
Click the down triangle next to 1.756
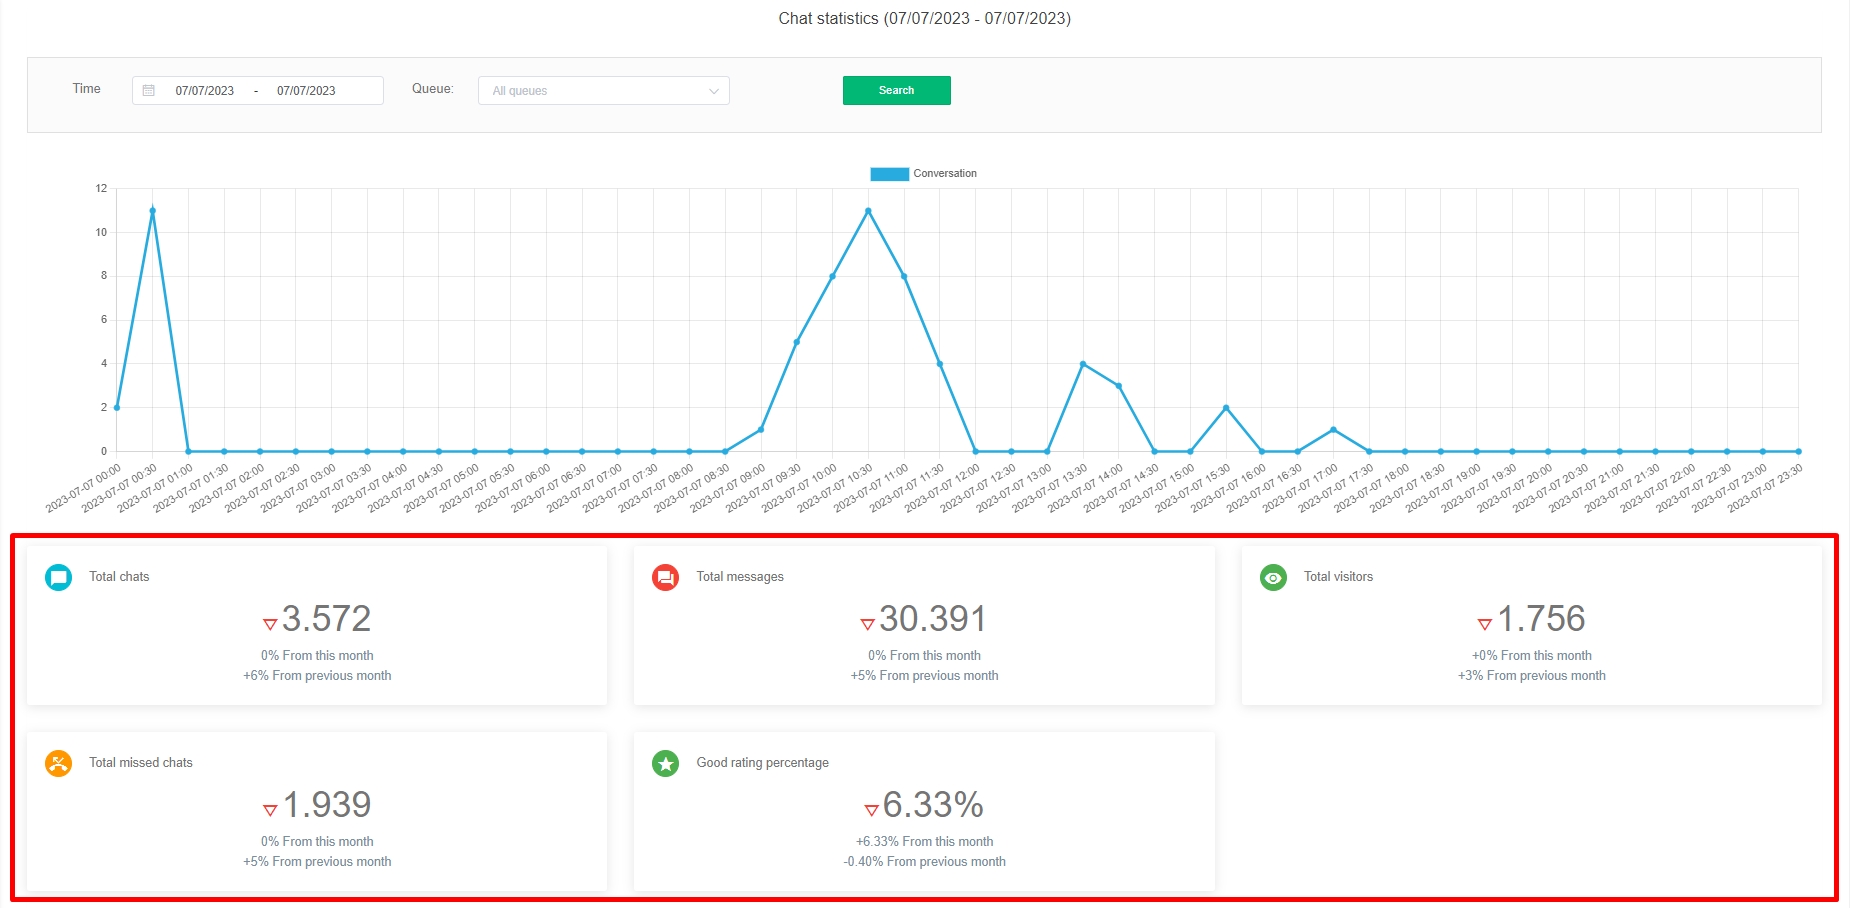tap(1484, 624)
